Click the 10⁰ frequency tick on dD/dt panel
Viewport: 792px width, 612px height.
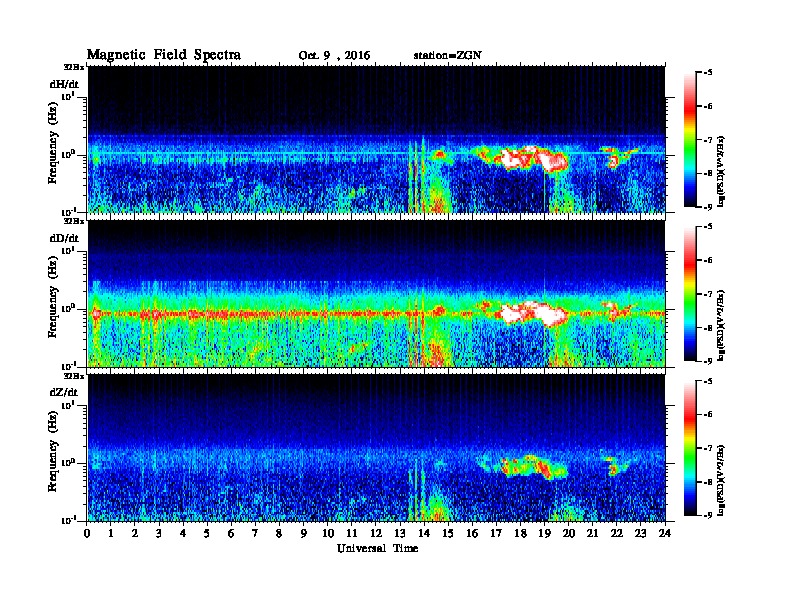[68, 308]
